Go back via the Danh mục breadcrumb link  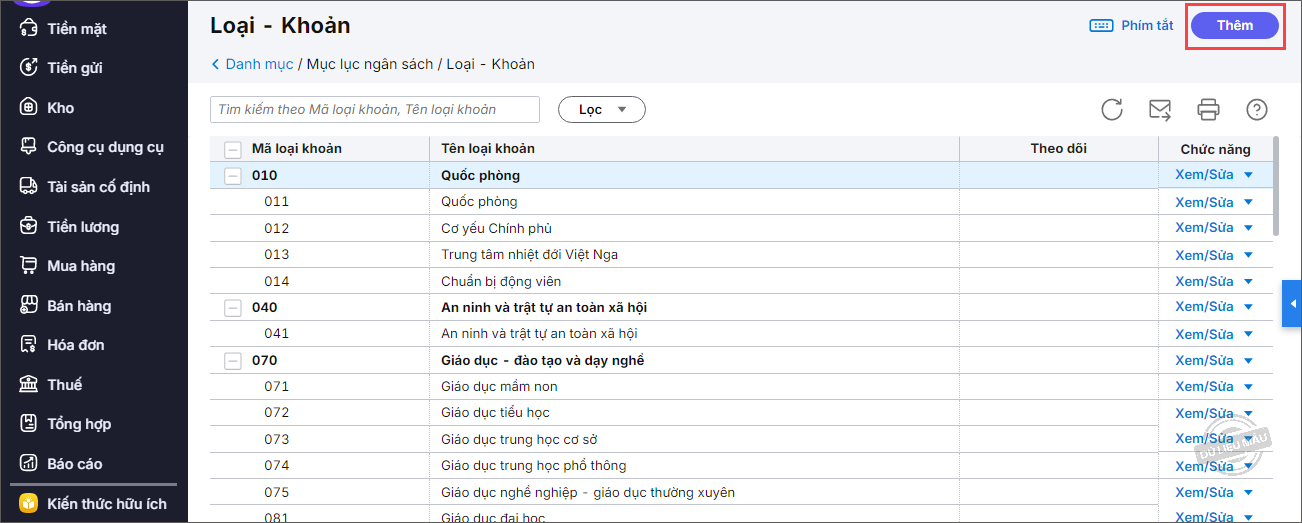pyautogui.click(x=258, y=64)
